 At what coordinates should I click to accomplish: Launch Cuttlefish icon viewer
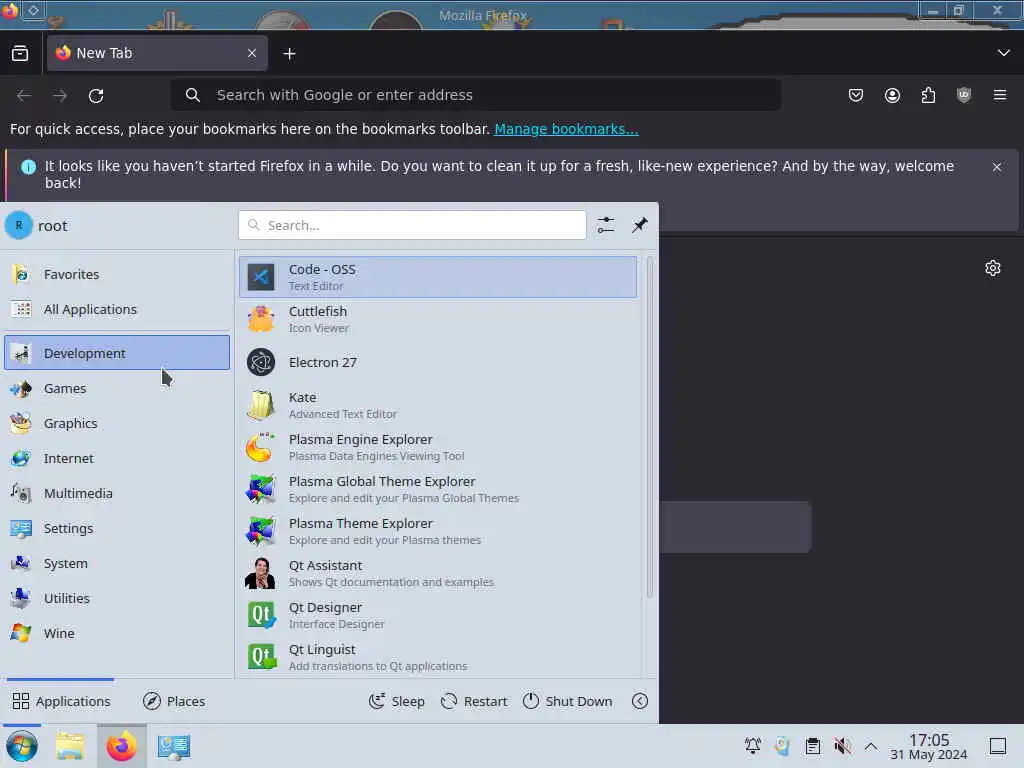438,319
